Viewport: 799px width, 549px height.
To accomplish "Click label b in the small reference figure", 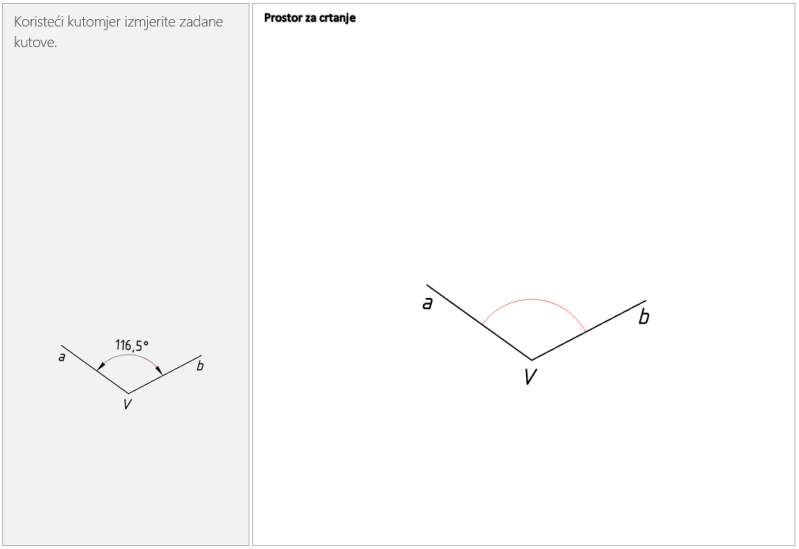I will coord(200,367).
